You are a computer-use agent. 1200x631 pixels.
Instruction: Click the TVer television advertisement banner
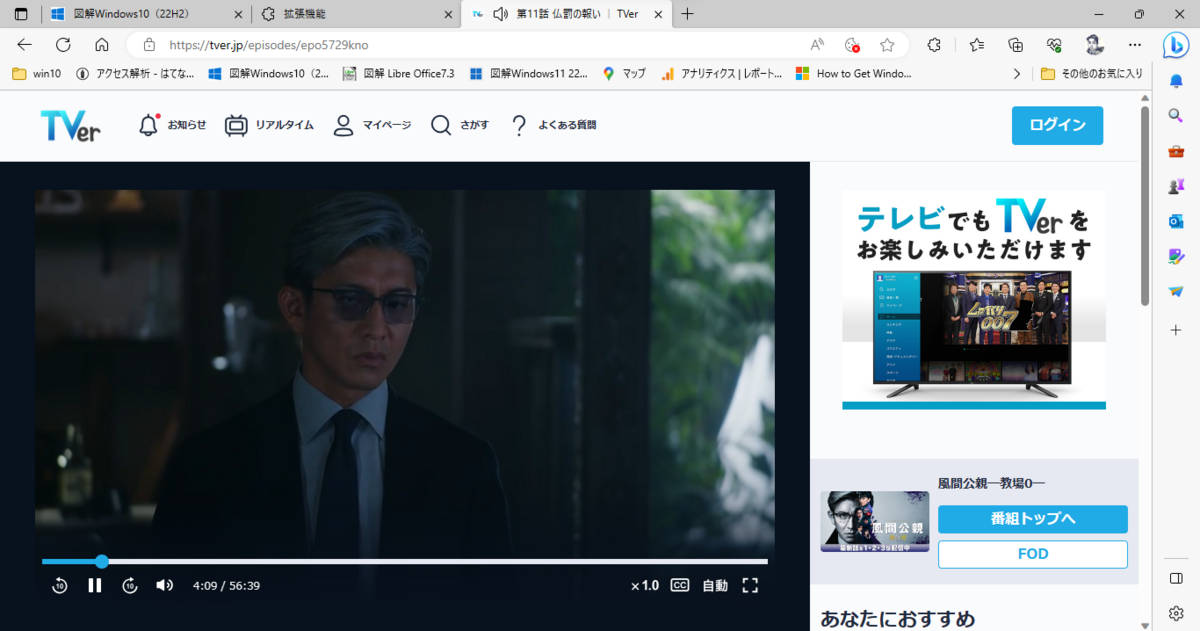(973, 300)
